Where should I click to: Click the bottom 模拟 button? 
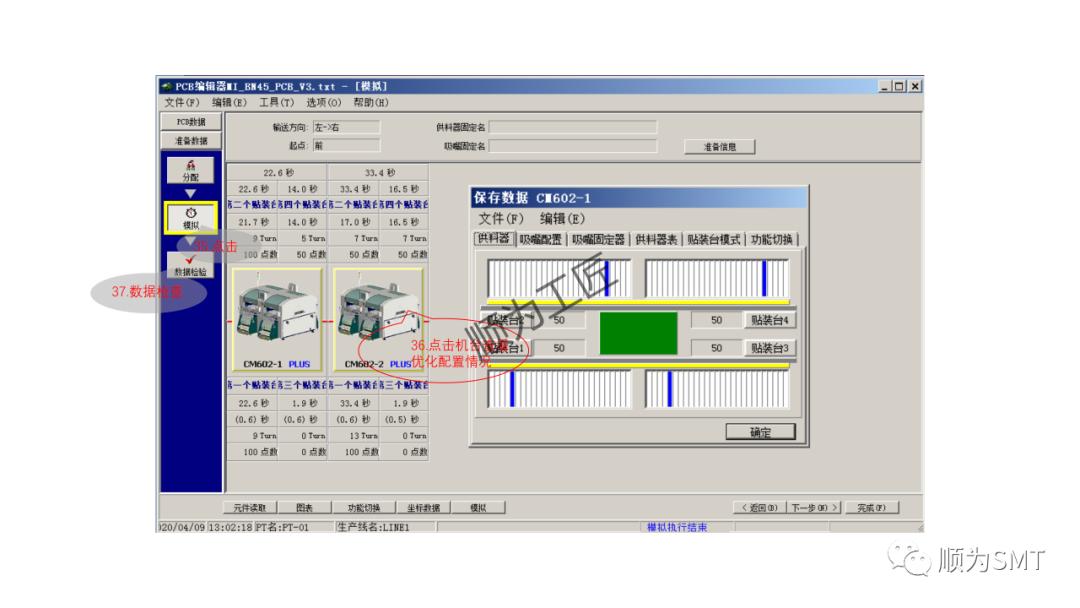[x=478, y=507]
